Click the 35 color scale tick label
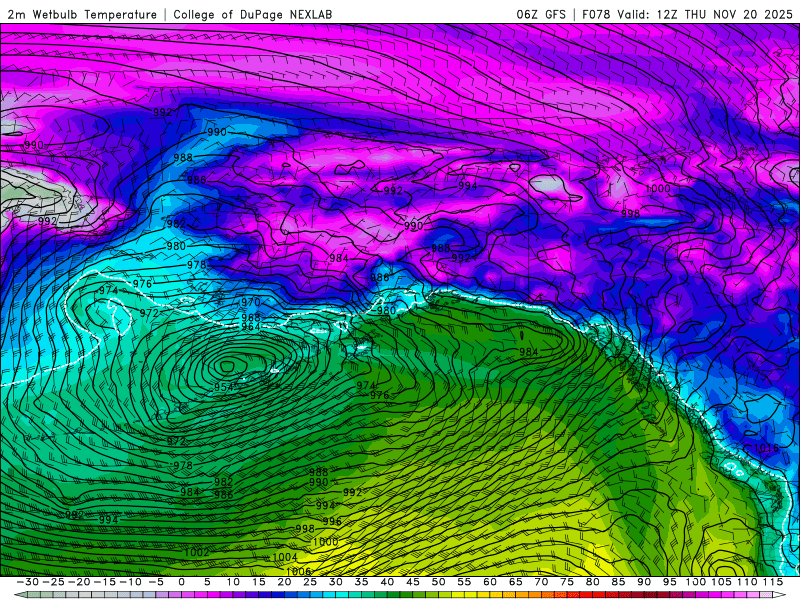 coord(361,582)
